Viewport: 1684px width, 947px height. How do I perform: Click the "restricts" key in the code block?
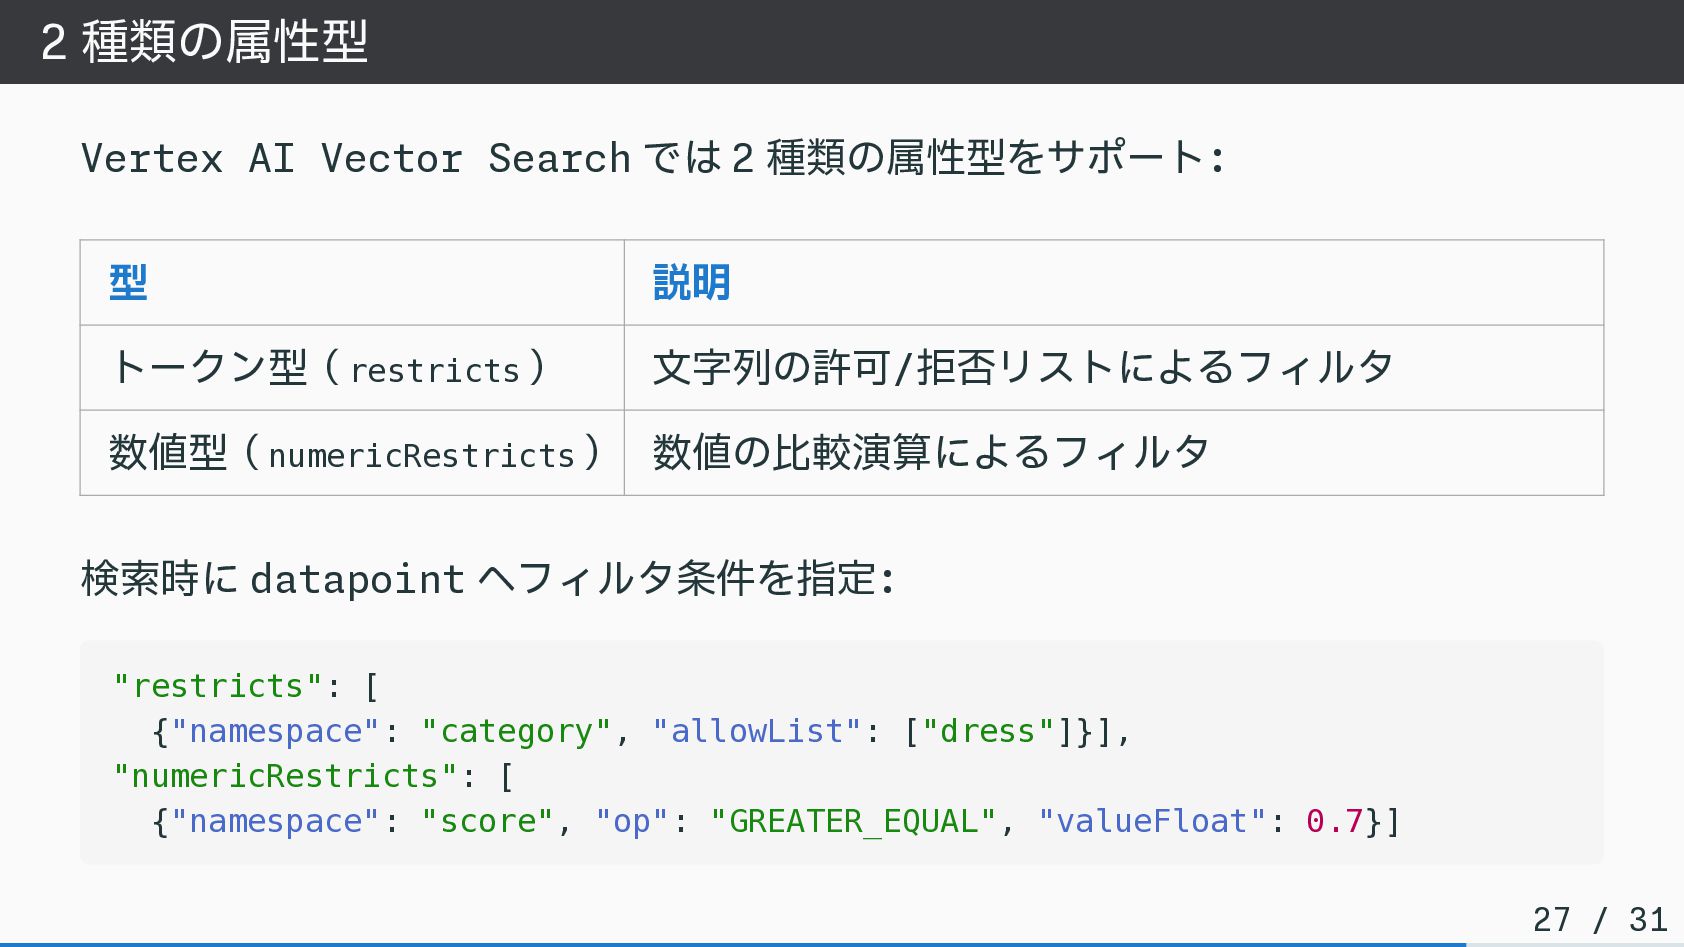pos(218,686)
